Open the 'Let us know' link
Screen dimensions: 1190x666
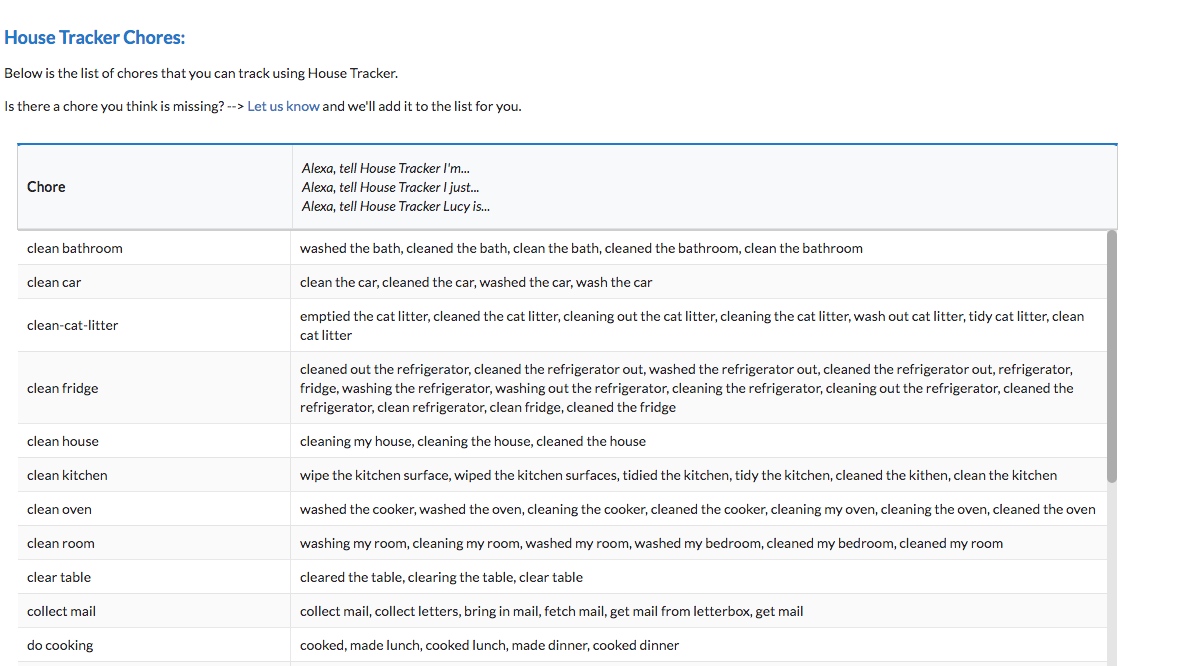tap(283, 106)
